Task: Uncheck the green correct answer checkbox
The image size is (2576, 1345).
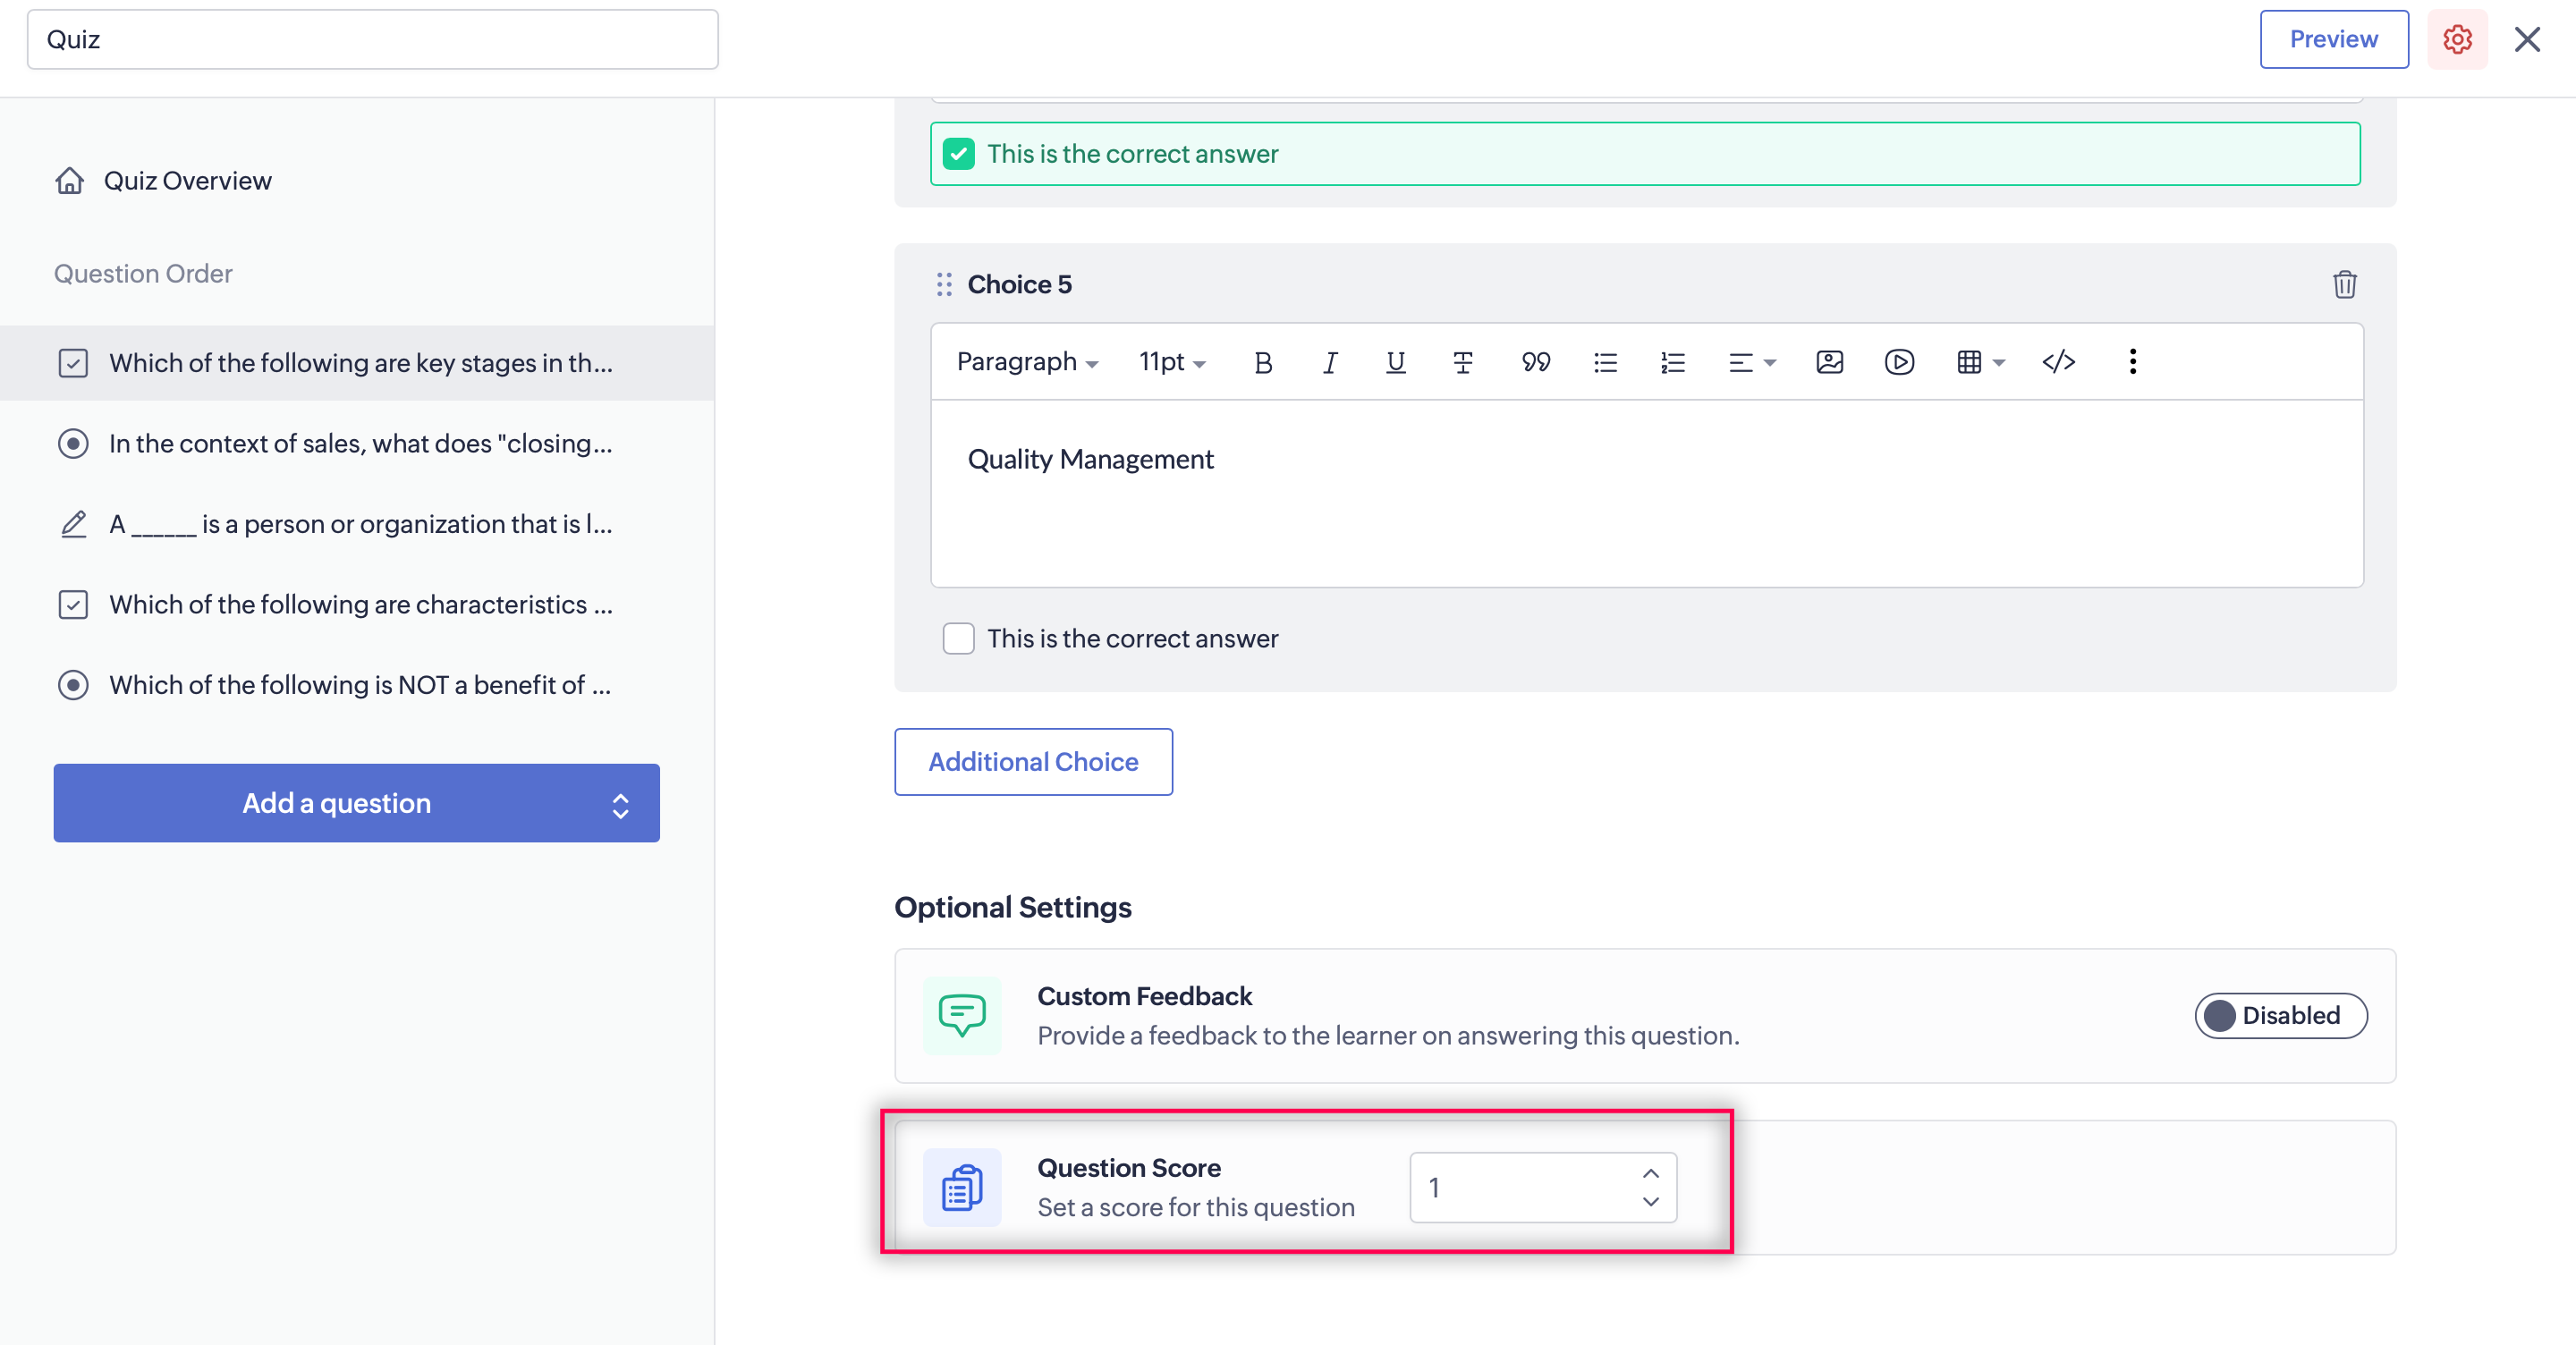Action: 958,154
